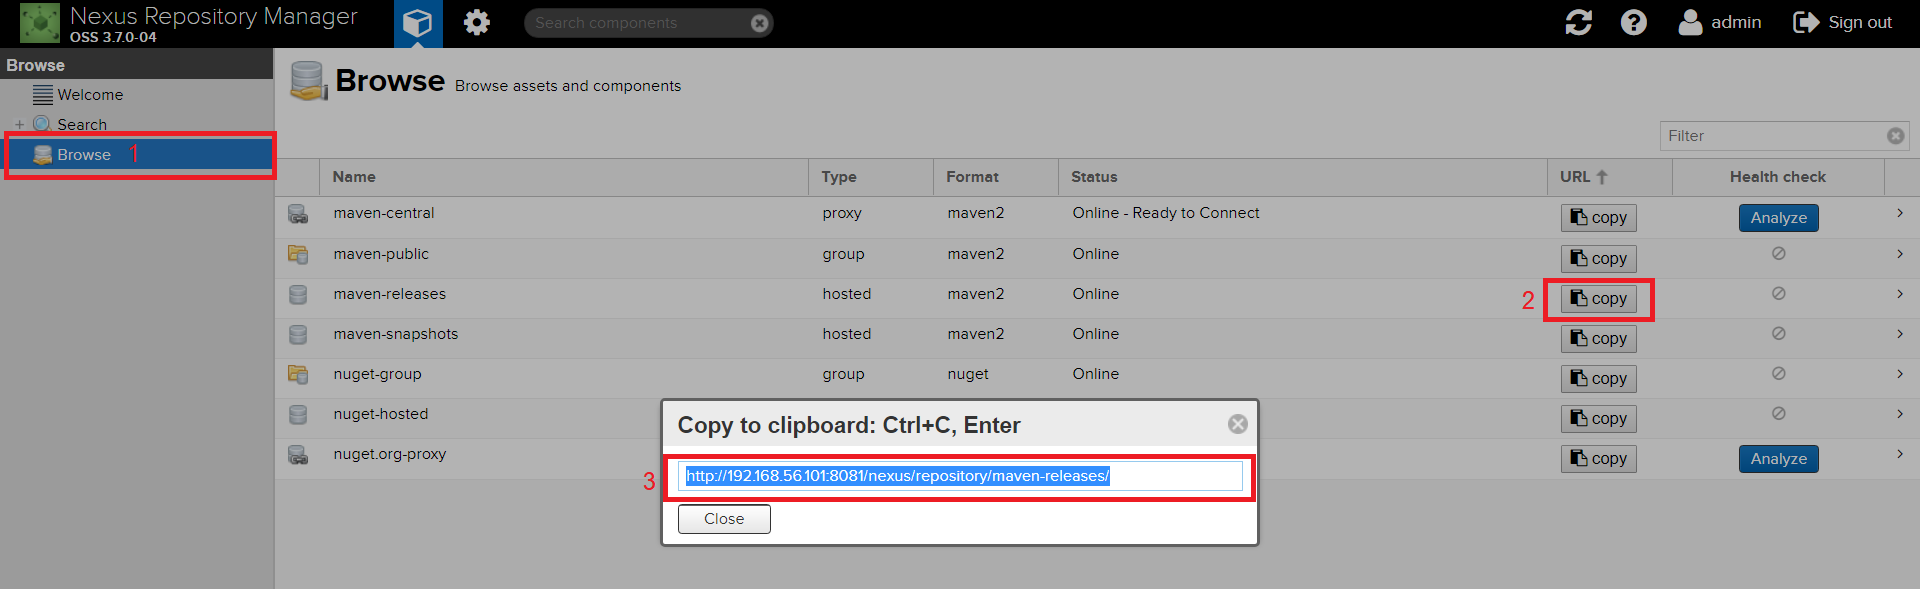Copy URL for maven-snapshots

pos(1599,339)
